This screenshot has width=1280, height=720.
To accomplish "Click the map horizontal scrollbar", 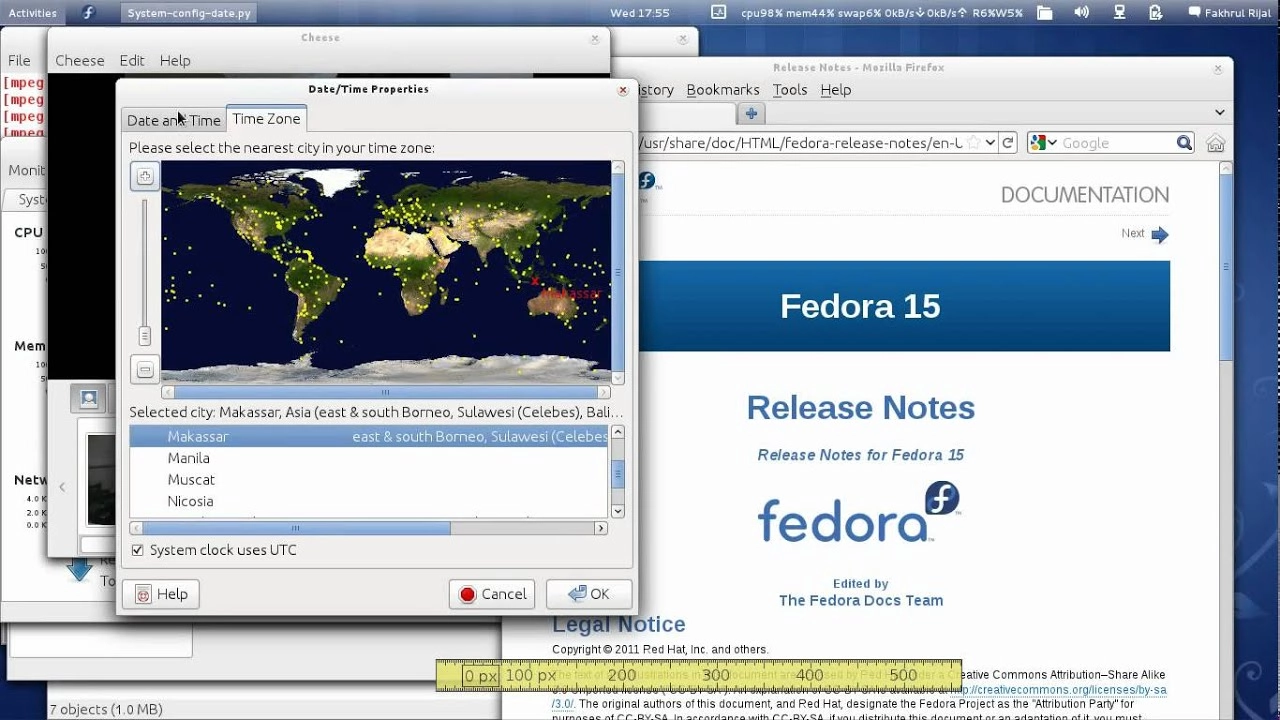I will point(386,393).
